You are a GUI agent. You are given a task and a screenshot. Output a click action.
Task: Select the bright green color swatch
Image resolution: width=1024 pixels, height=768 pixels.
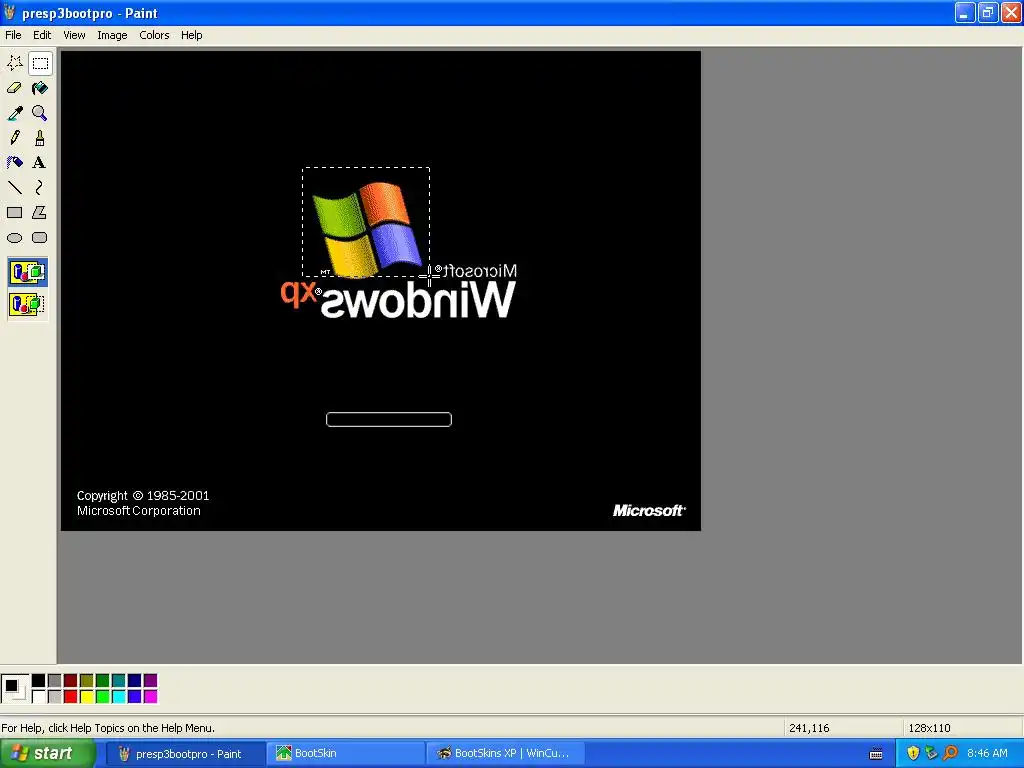(103, 697)
